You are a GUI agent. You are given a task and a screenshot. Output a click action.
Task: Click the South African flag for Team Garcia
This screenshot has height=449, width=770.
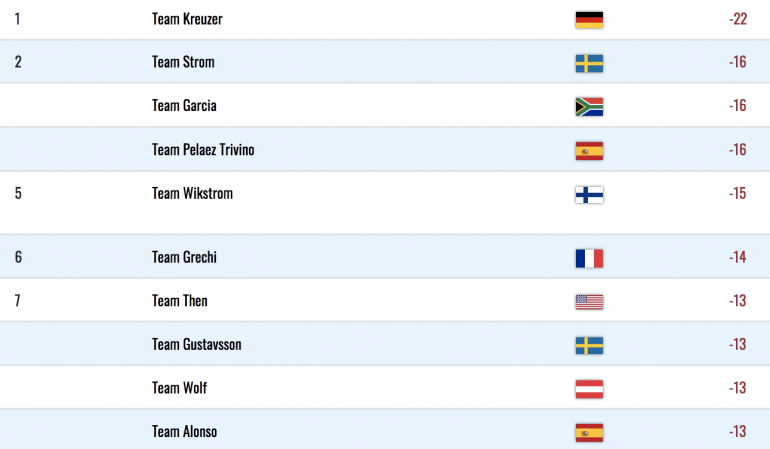[589, 107]
